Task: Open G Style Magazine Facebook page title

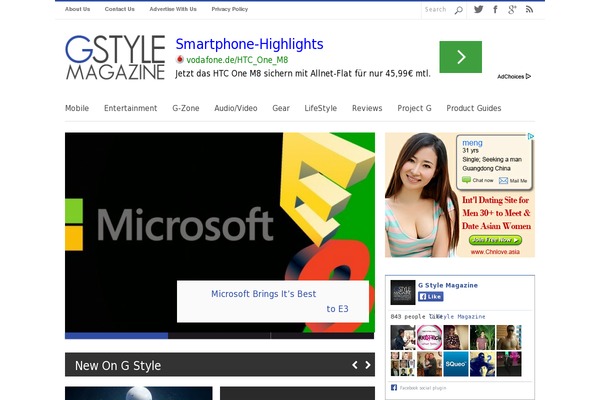Action: pyautogui.click(x=448, y=285)
